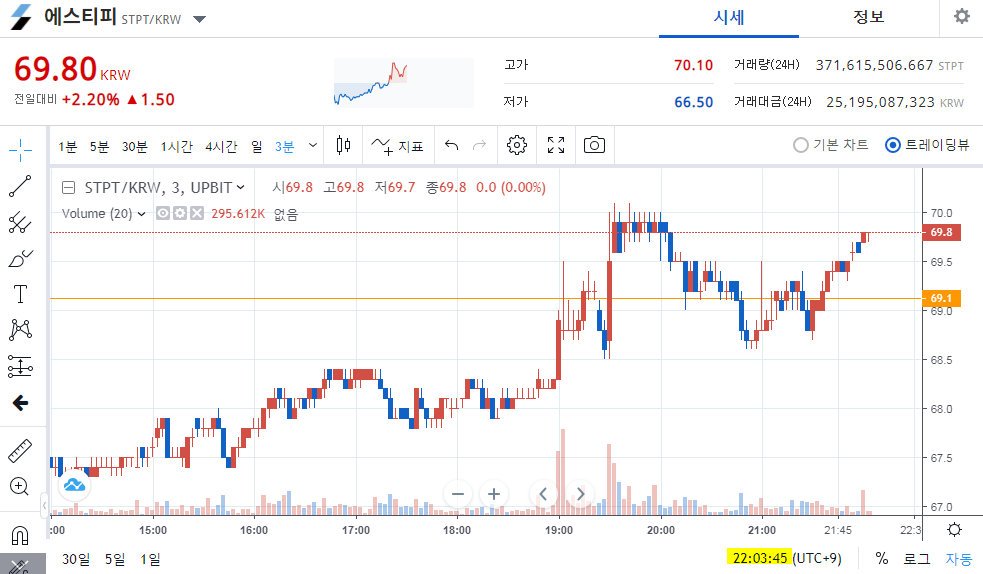Screen dimensions: 983x574
Task: Set interval to 30분
Action: pyautogui.click(x=134, y=147)
